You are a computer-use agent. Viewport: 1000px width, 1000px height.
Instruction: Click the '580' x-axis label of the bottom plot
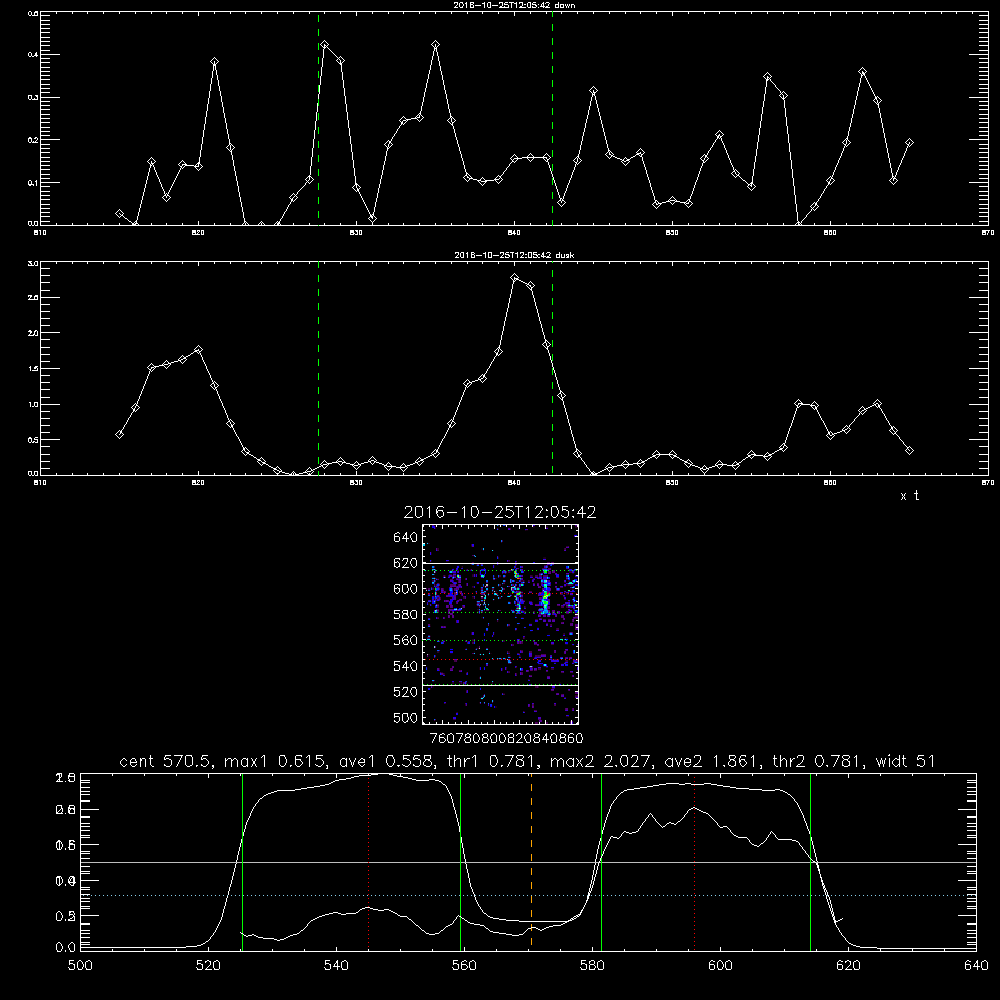click(592, 966)
